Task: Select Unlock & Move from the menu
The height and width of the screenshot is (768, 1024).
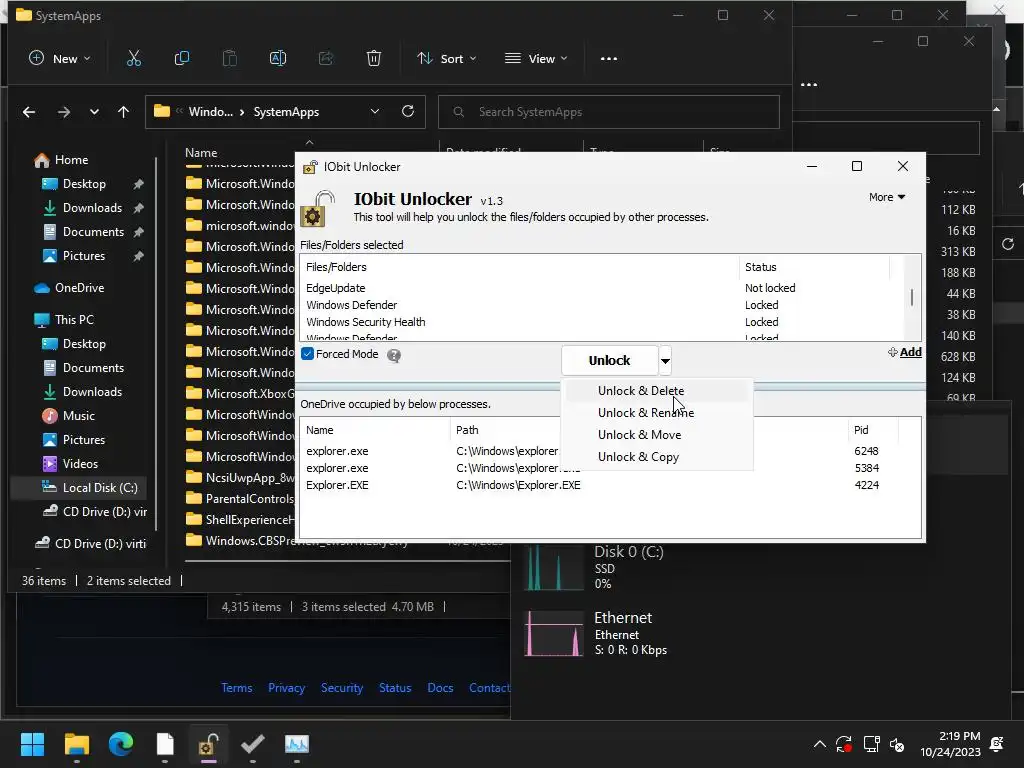Action: (x=656, y=435)
